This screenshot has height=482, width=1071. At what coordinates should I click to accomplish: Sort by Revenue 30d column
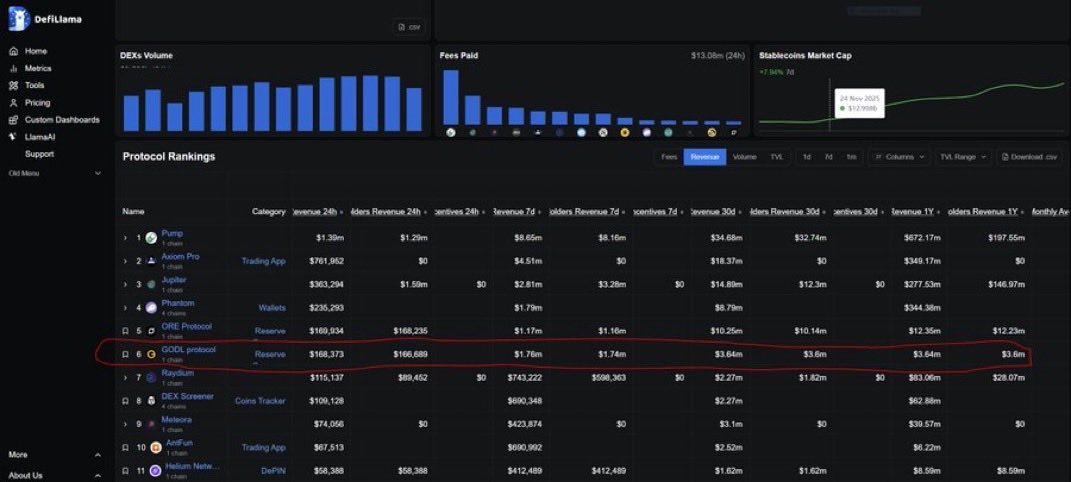717,212
